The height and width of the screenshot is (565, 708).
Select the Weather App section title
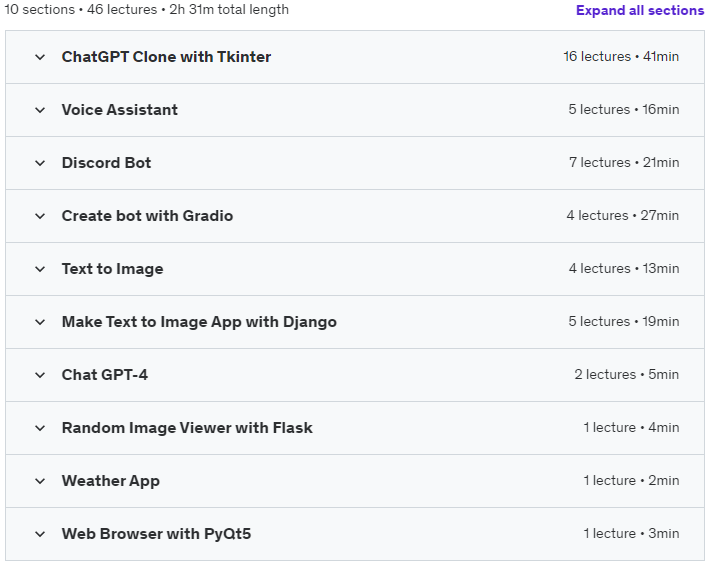(111, 481)
